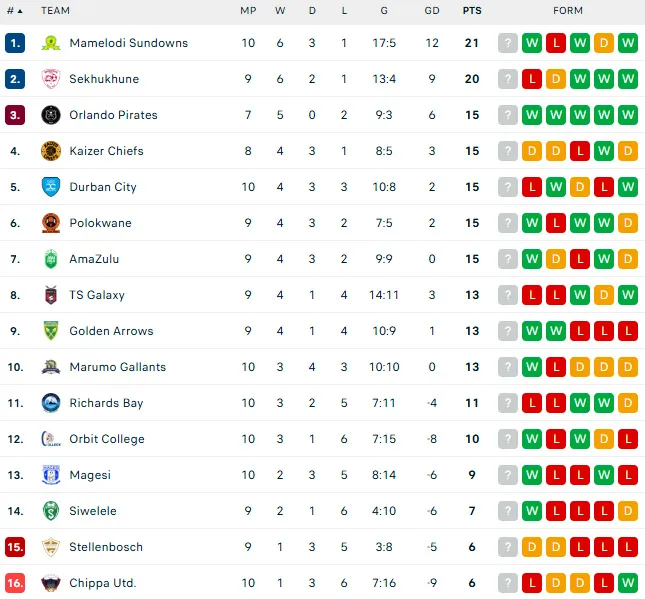Sort table by MP column header

coord(248,11)
